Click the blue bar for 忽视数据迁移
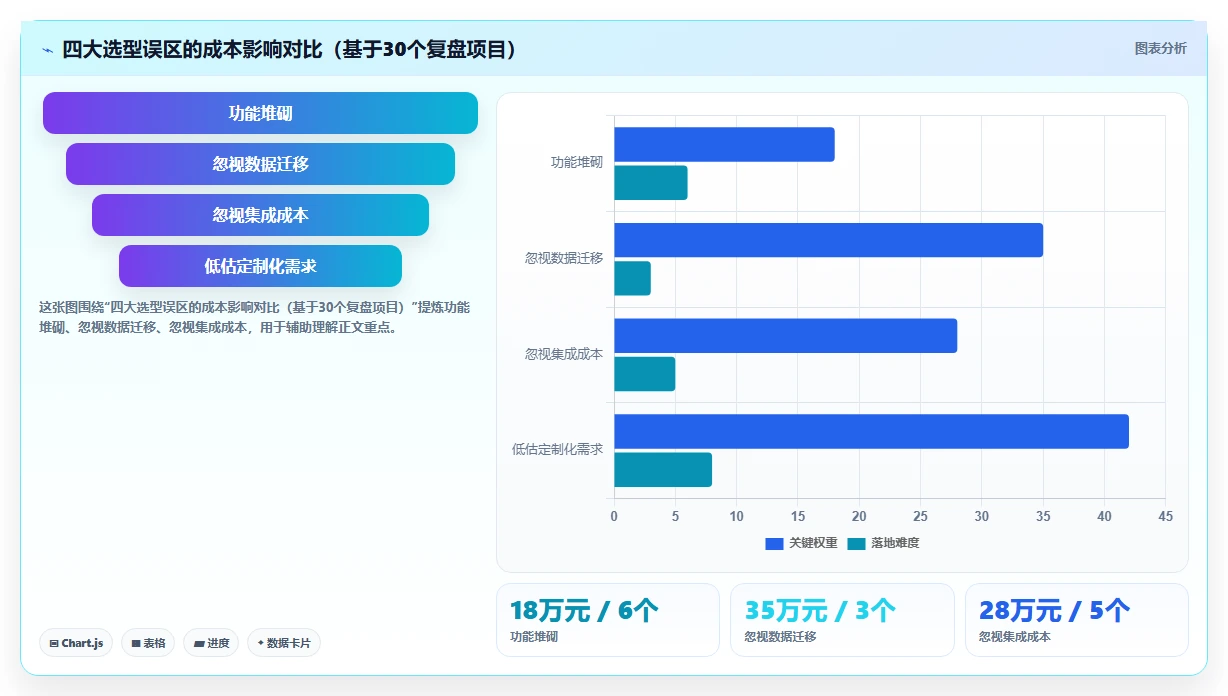Viewport: 1228px width, 696px height. pyautogui.click(x=828, y=240)
